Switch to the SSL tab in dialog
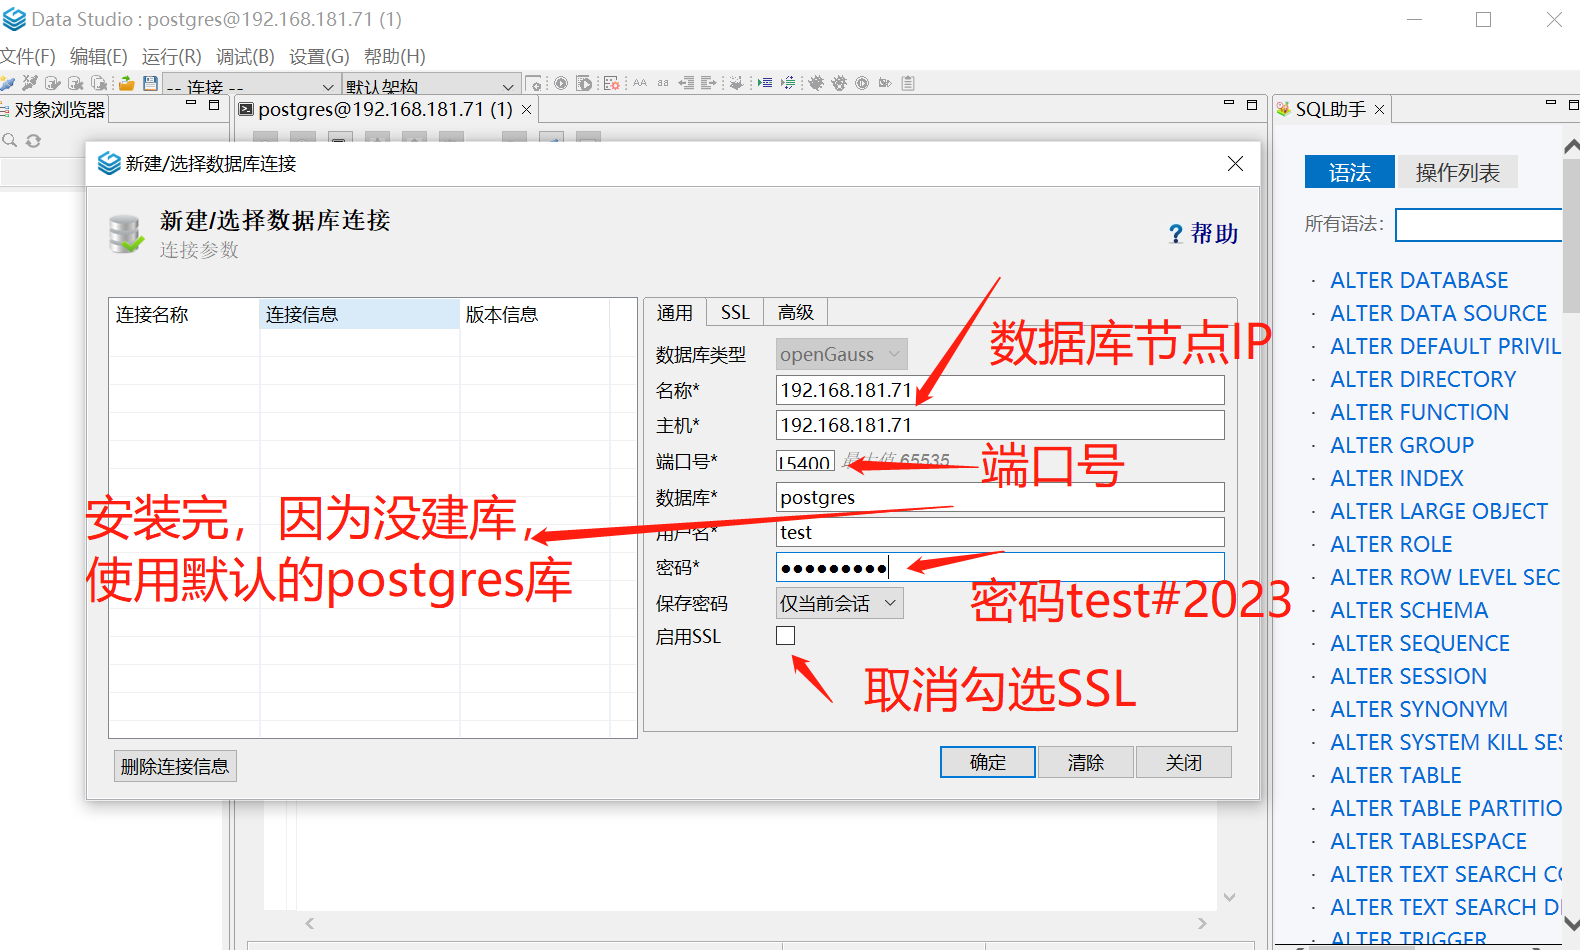 click(x=735, y=312)
